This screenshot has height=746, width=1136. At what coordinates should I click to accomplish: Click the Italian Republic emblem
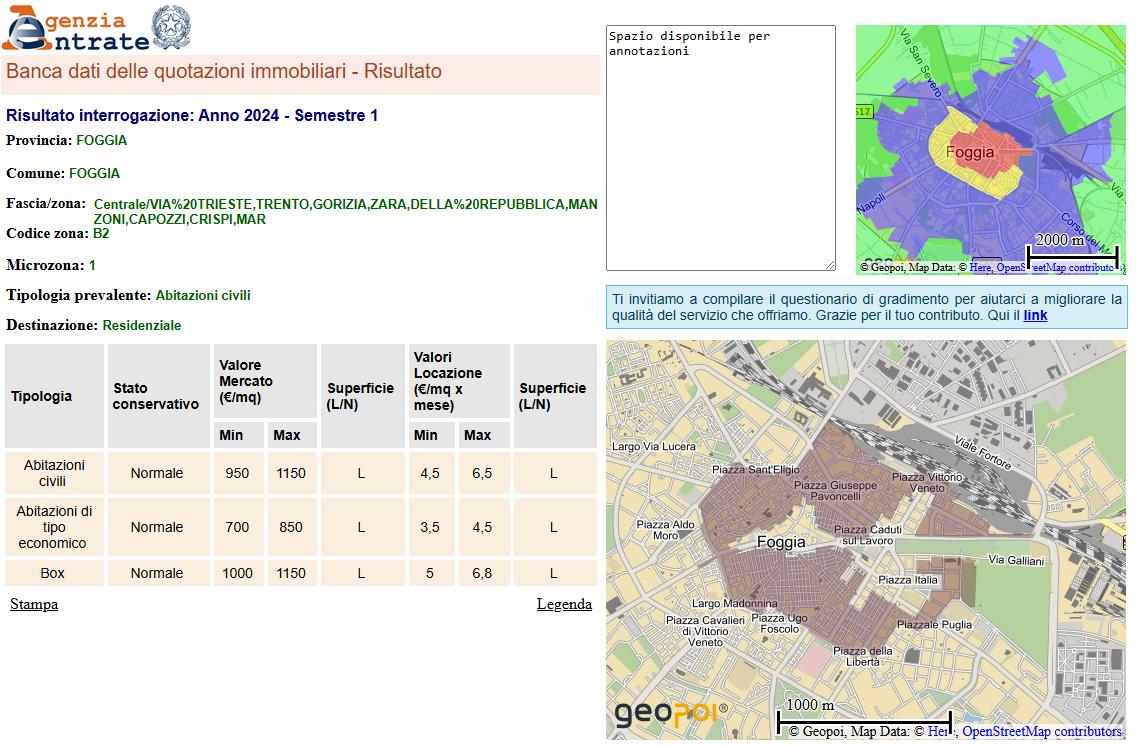click(171, 27)
